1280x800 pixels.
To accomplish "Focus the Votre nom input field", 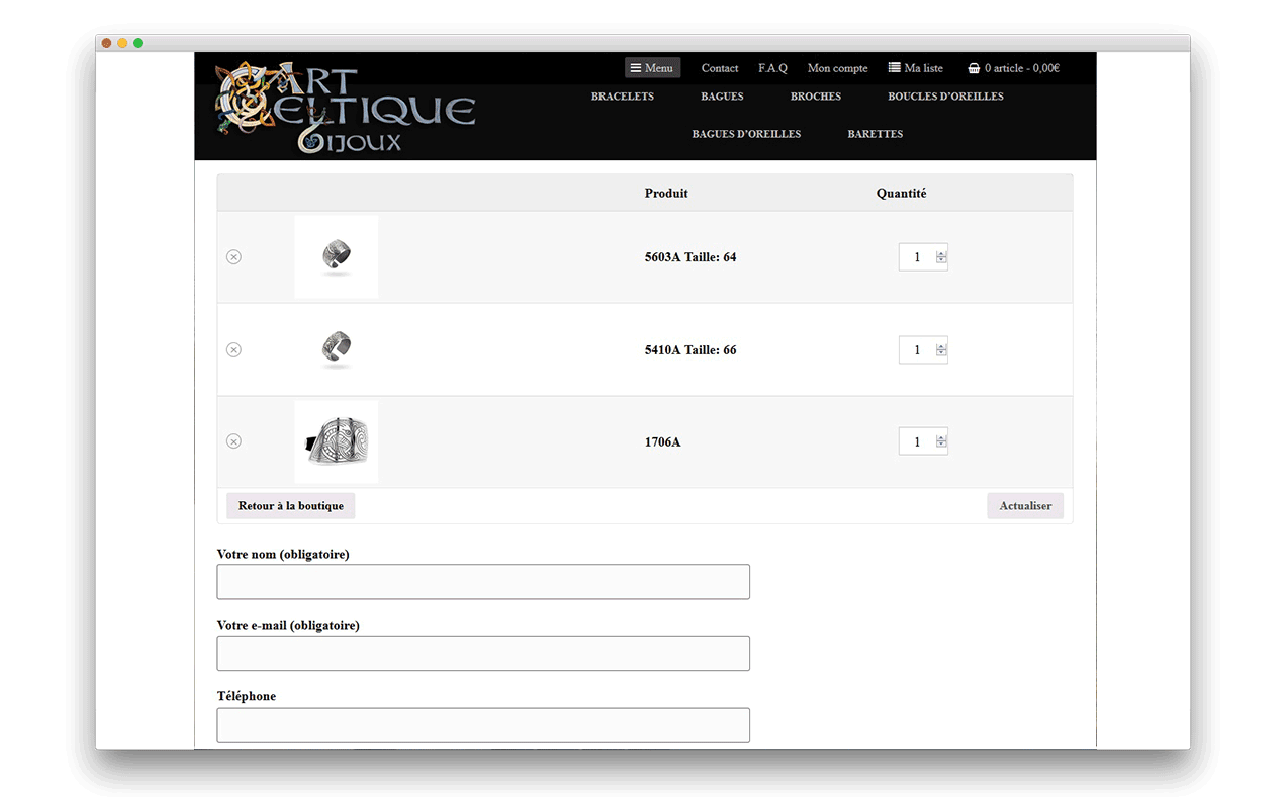I will 483,582.
